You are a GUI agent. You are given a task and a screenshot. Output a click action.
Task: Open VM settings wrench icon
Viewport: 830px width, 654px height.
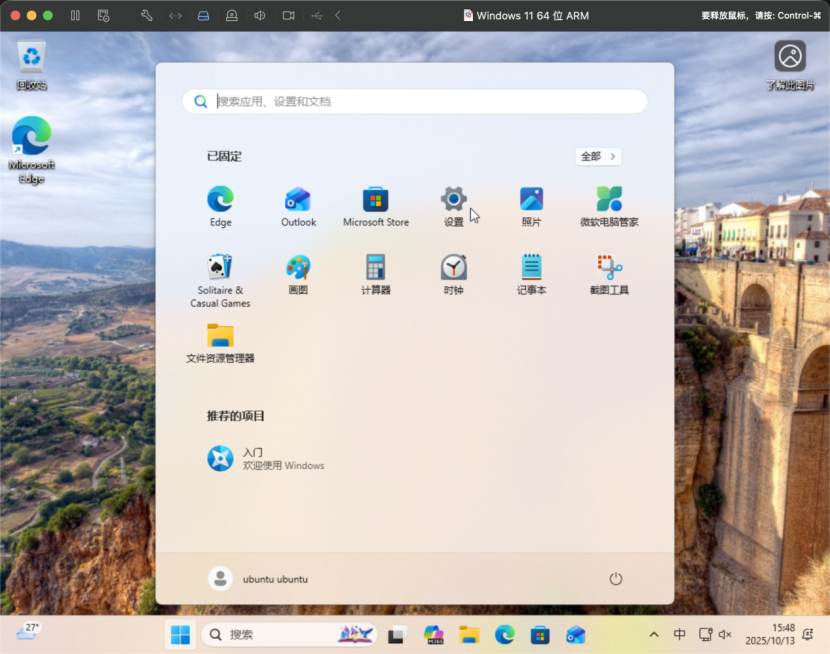tap(147, 15)
